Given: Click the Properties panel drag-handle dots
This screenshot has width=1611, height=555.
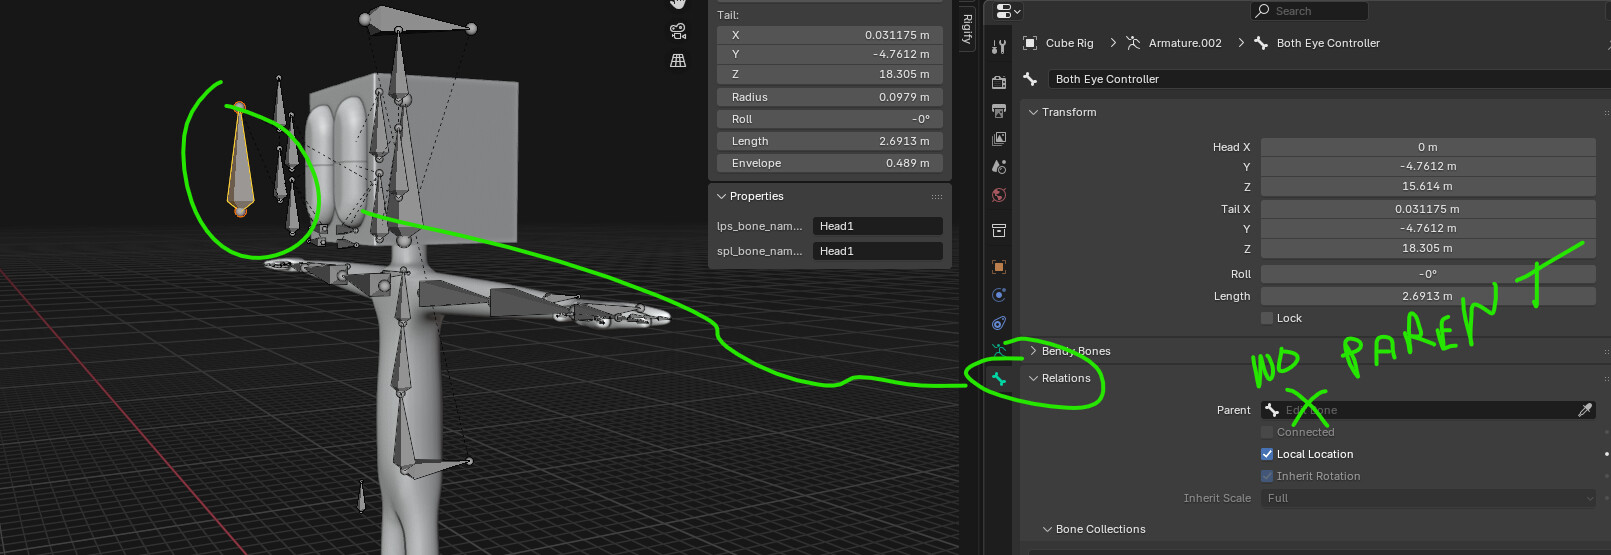Looking at the screenshot, I should [x=937, y=196].
